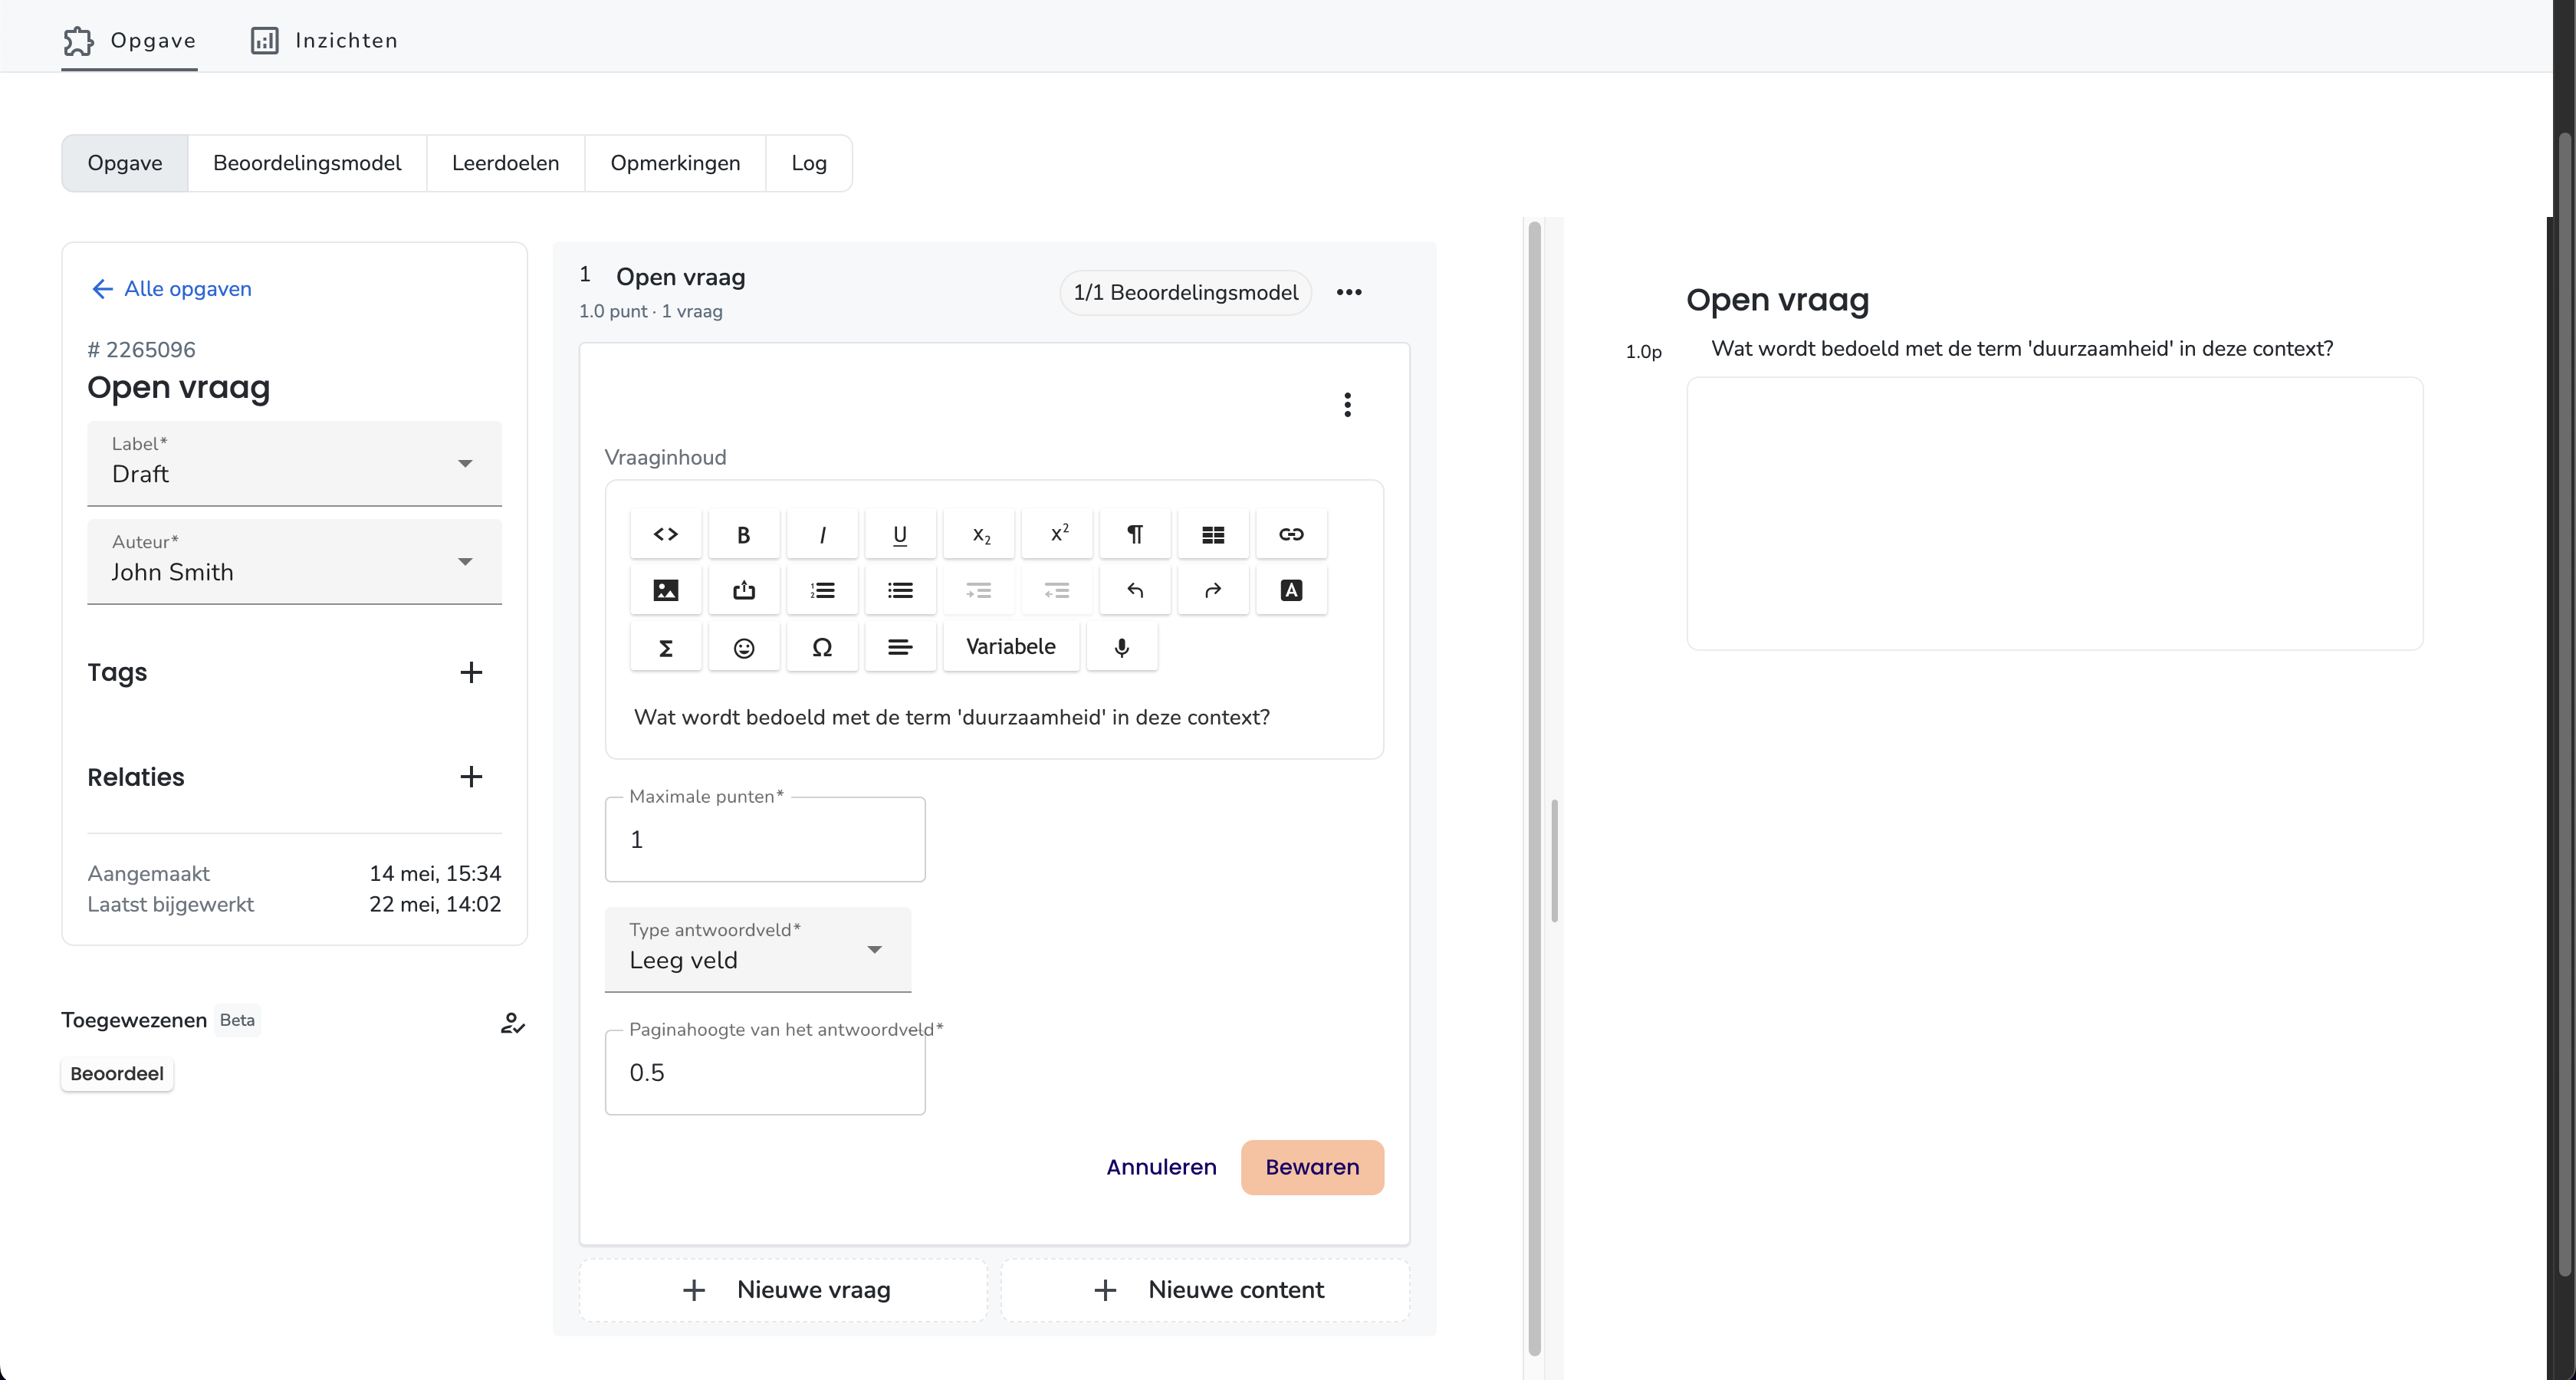This screenshot has height=1380, width=2576.
Task: Open the Type antwoordveld dropdown
Action: [758, 949]
